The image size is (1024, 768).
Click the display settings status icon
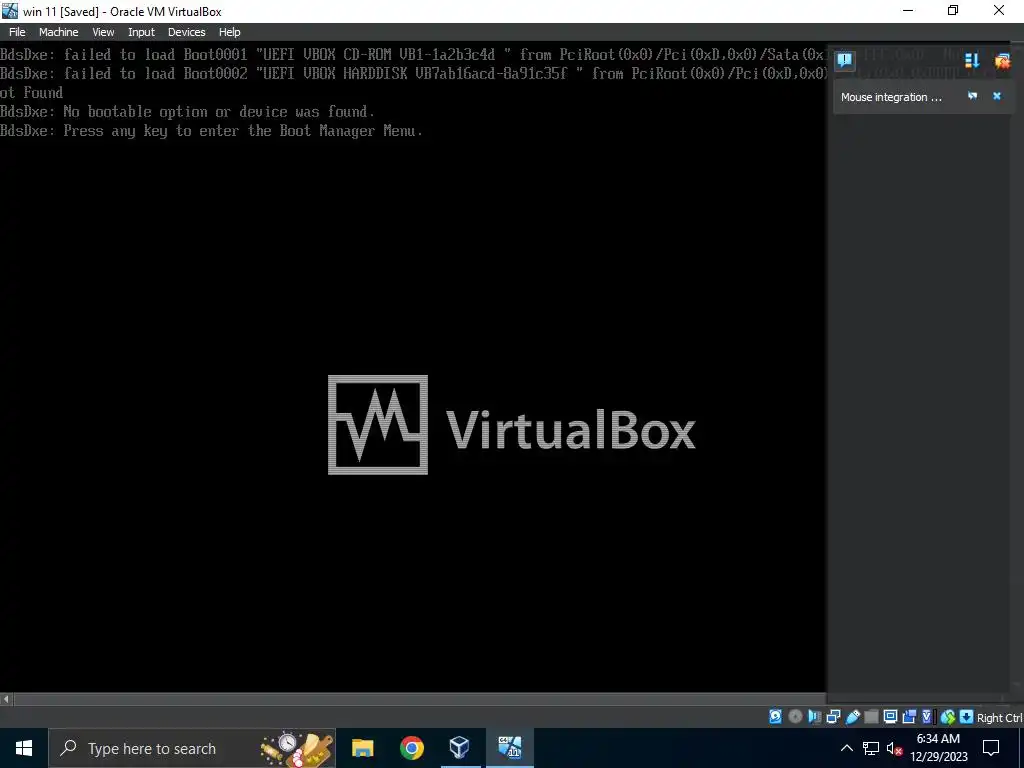[890, 716]
